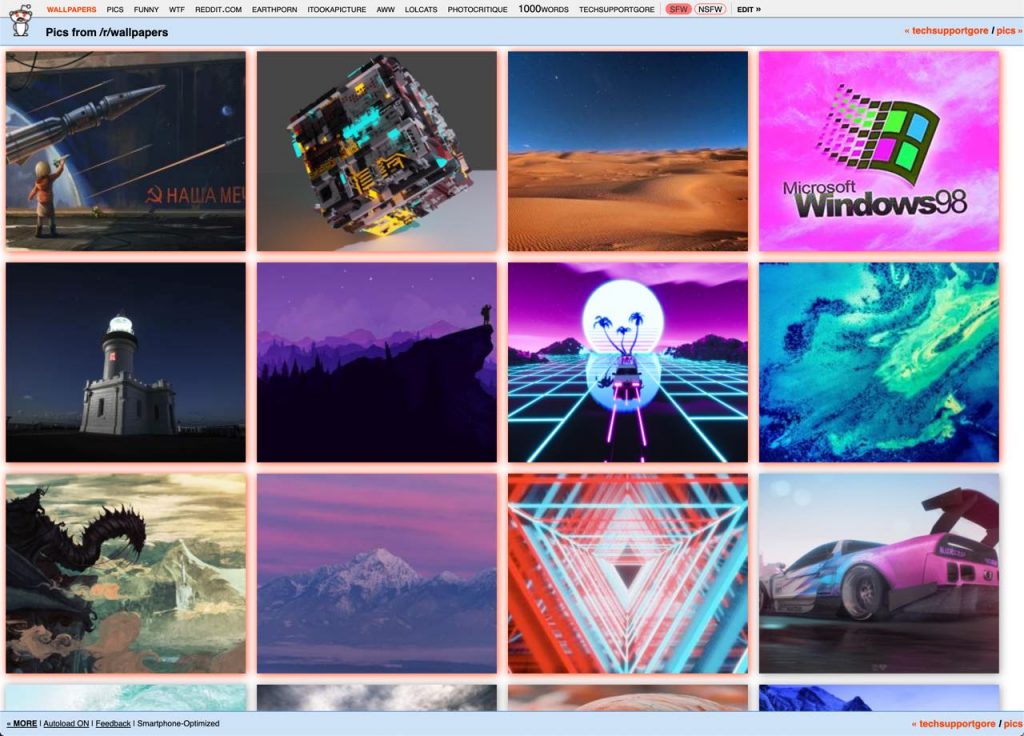Select the 1000WORDS subreddit
Image resolution: width=1024 pixels, height=736 pixels.
[543, 9]
